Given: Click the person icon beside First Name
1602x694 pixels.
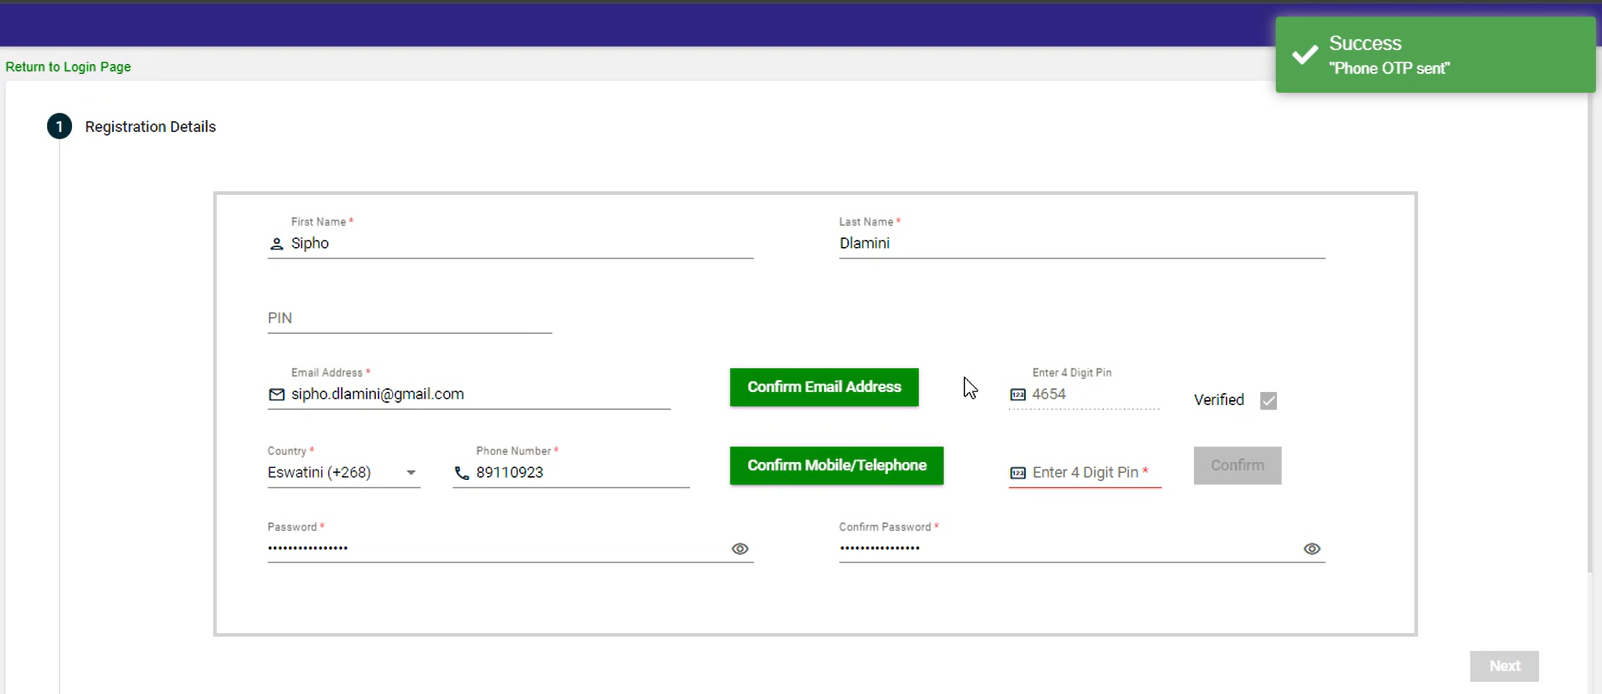Looking at the screenshot, I should (277, 244).
